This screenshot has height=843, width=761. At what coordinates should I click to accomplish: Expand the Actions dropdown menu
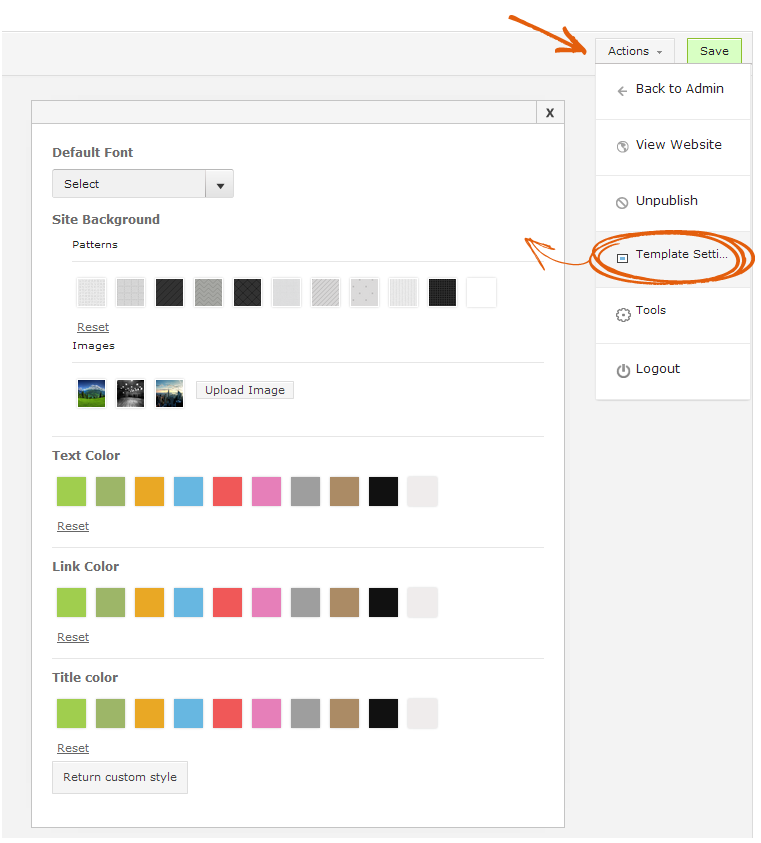(635, 51)
